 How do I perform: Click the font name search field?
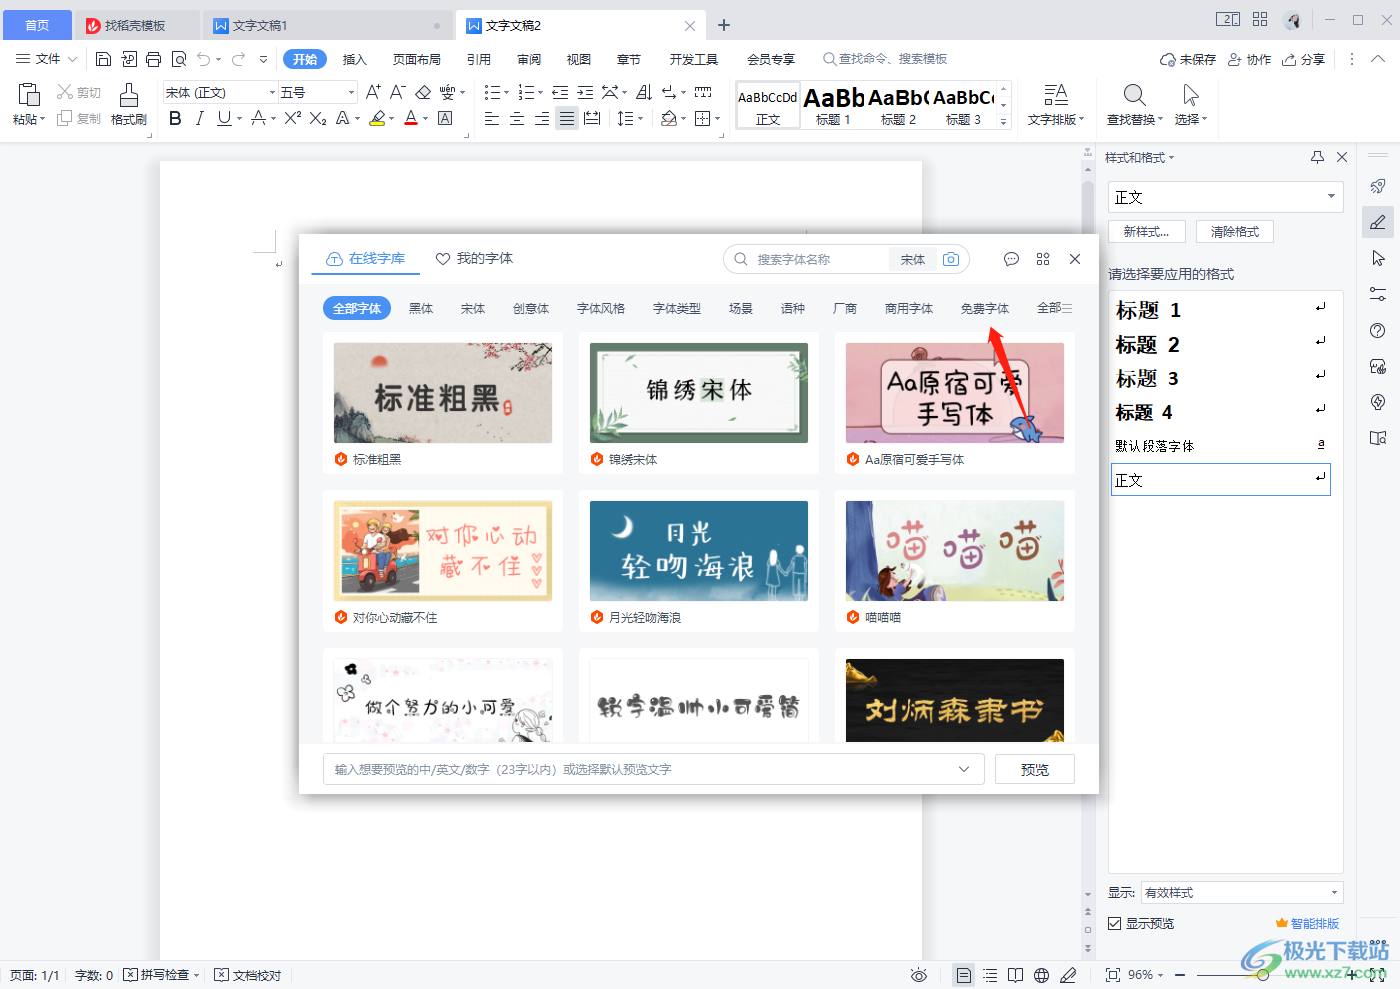[x=820, y=259]
